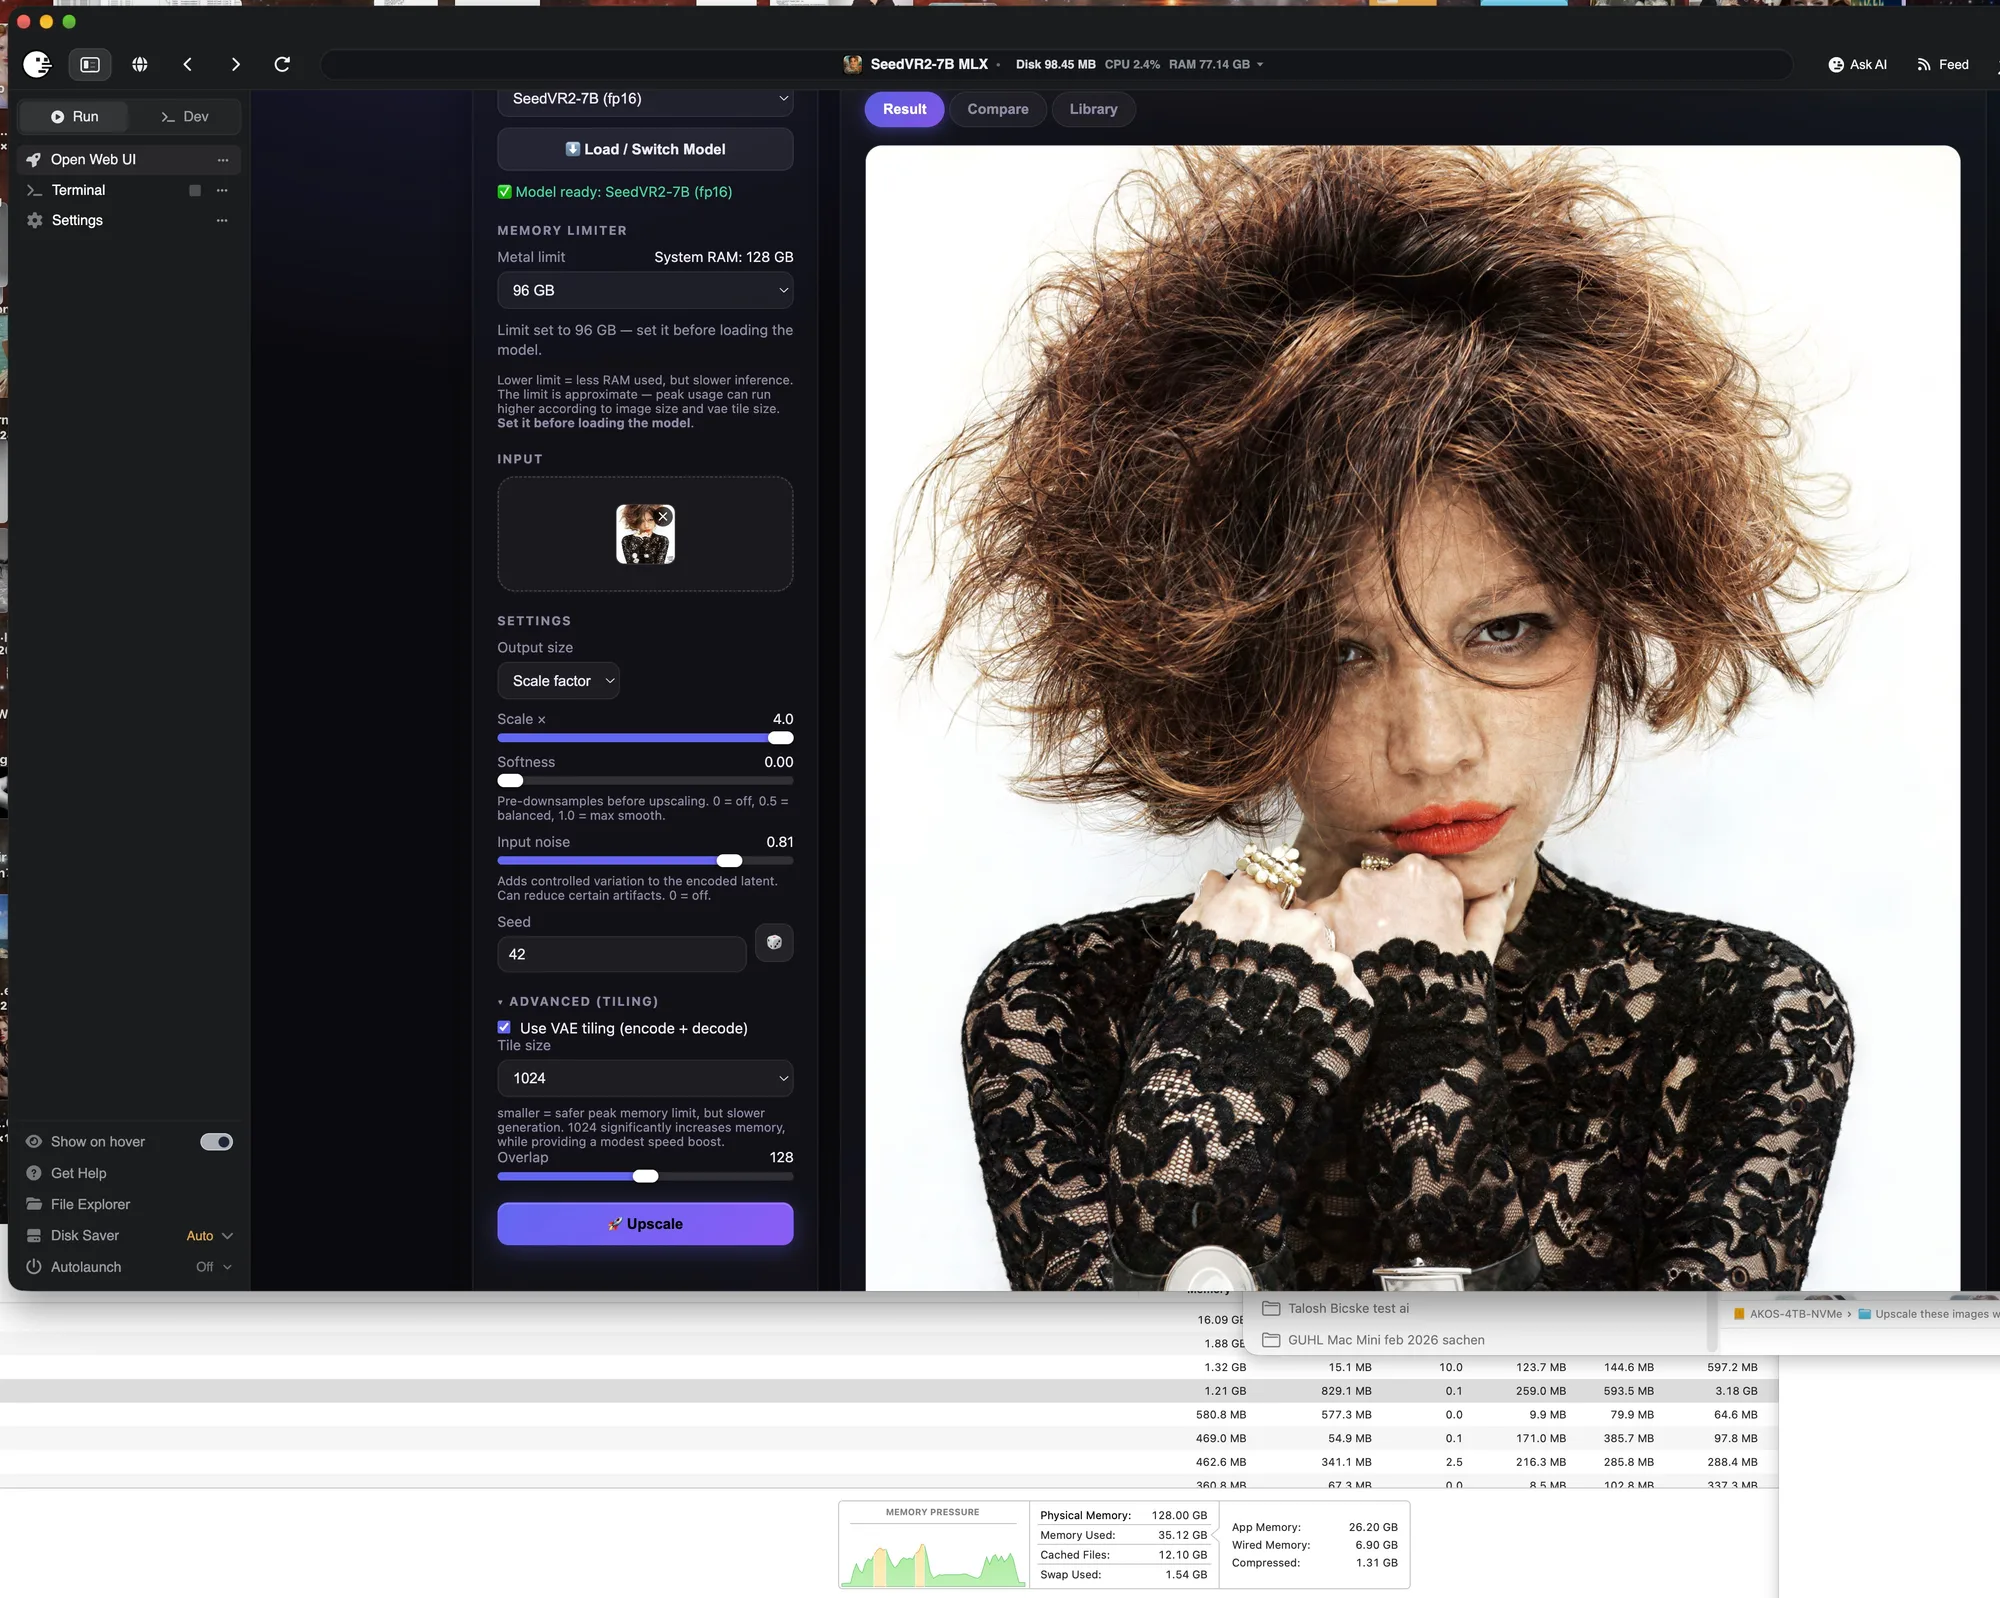The width and height of the screenshot is (2000, 1598).
Task: Go back with the left arrow
Action: pos(187,64)
